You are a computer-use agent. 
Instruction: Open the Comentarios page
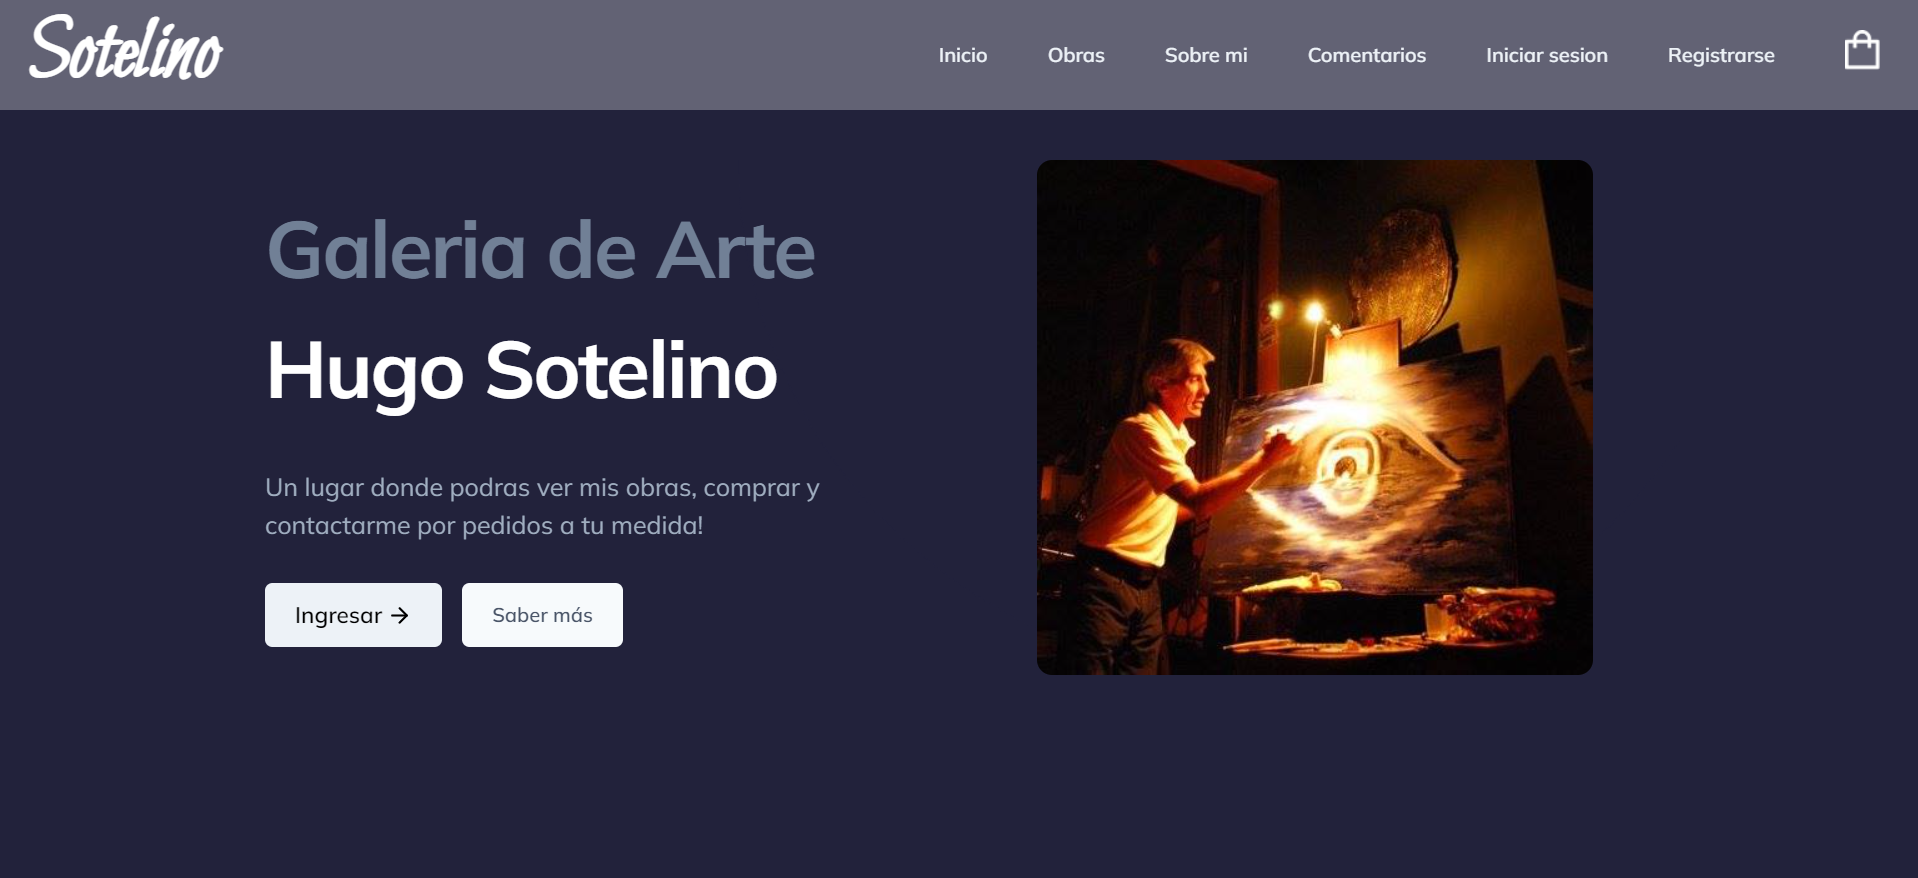pyautogui.click(x=1366, y=56)
